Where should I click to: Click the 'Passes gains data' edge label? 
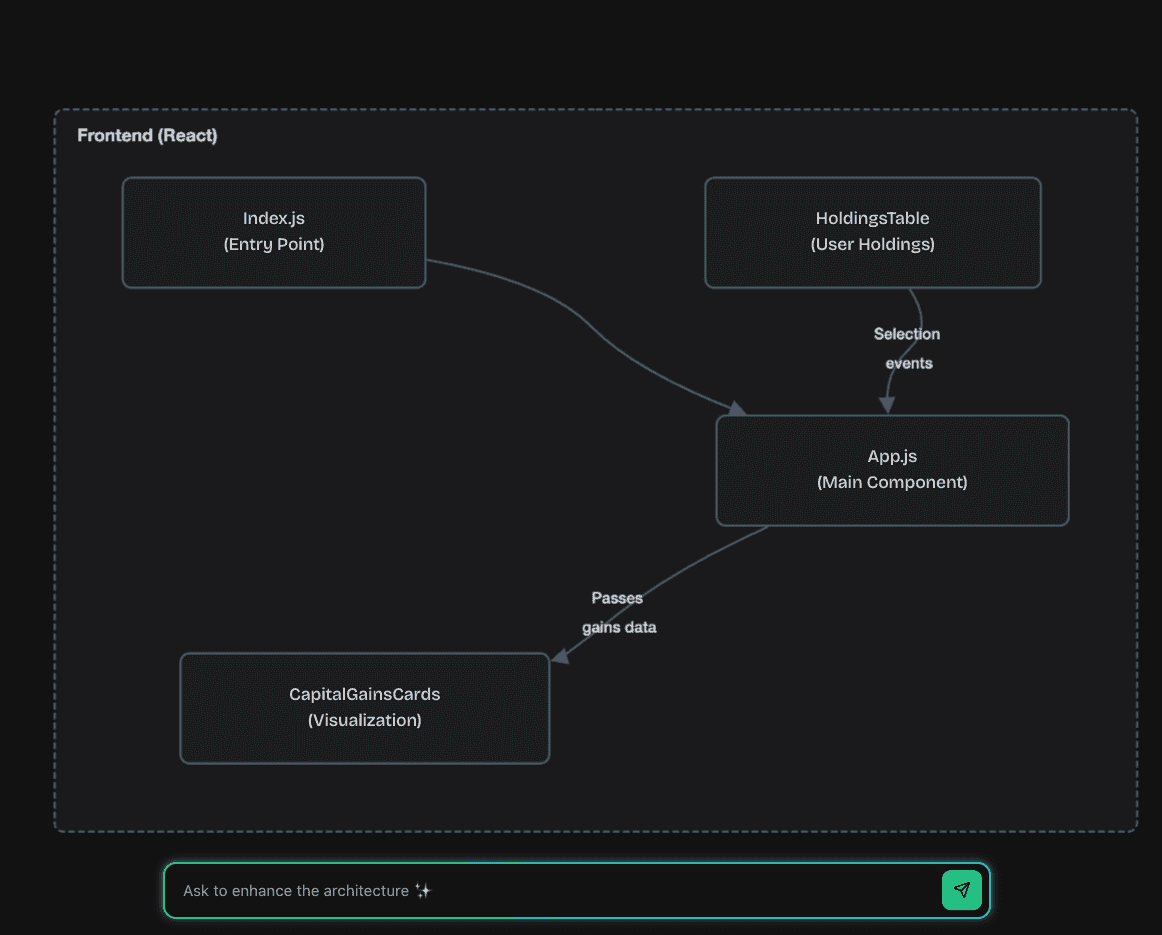[618, 613]
